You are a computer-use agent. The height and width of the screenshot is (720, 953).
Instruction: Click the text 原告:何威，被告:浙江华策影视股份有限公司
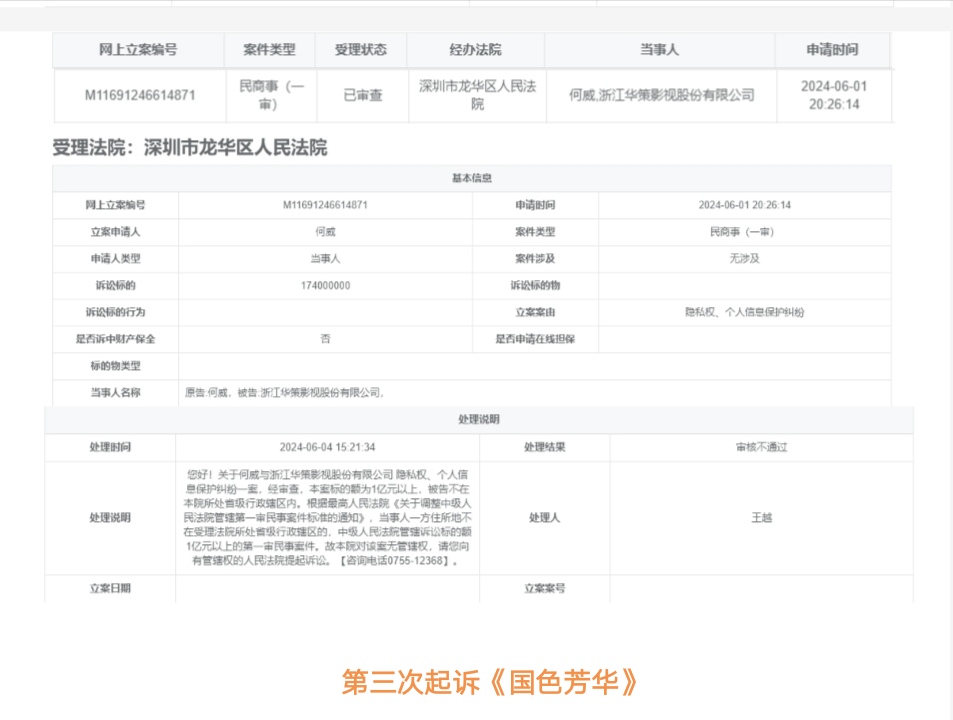coord(284,393)
